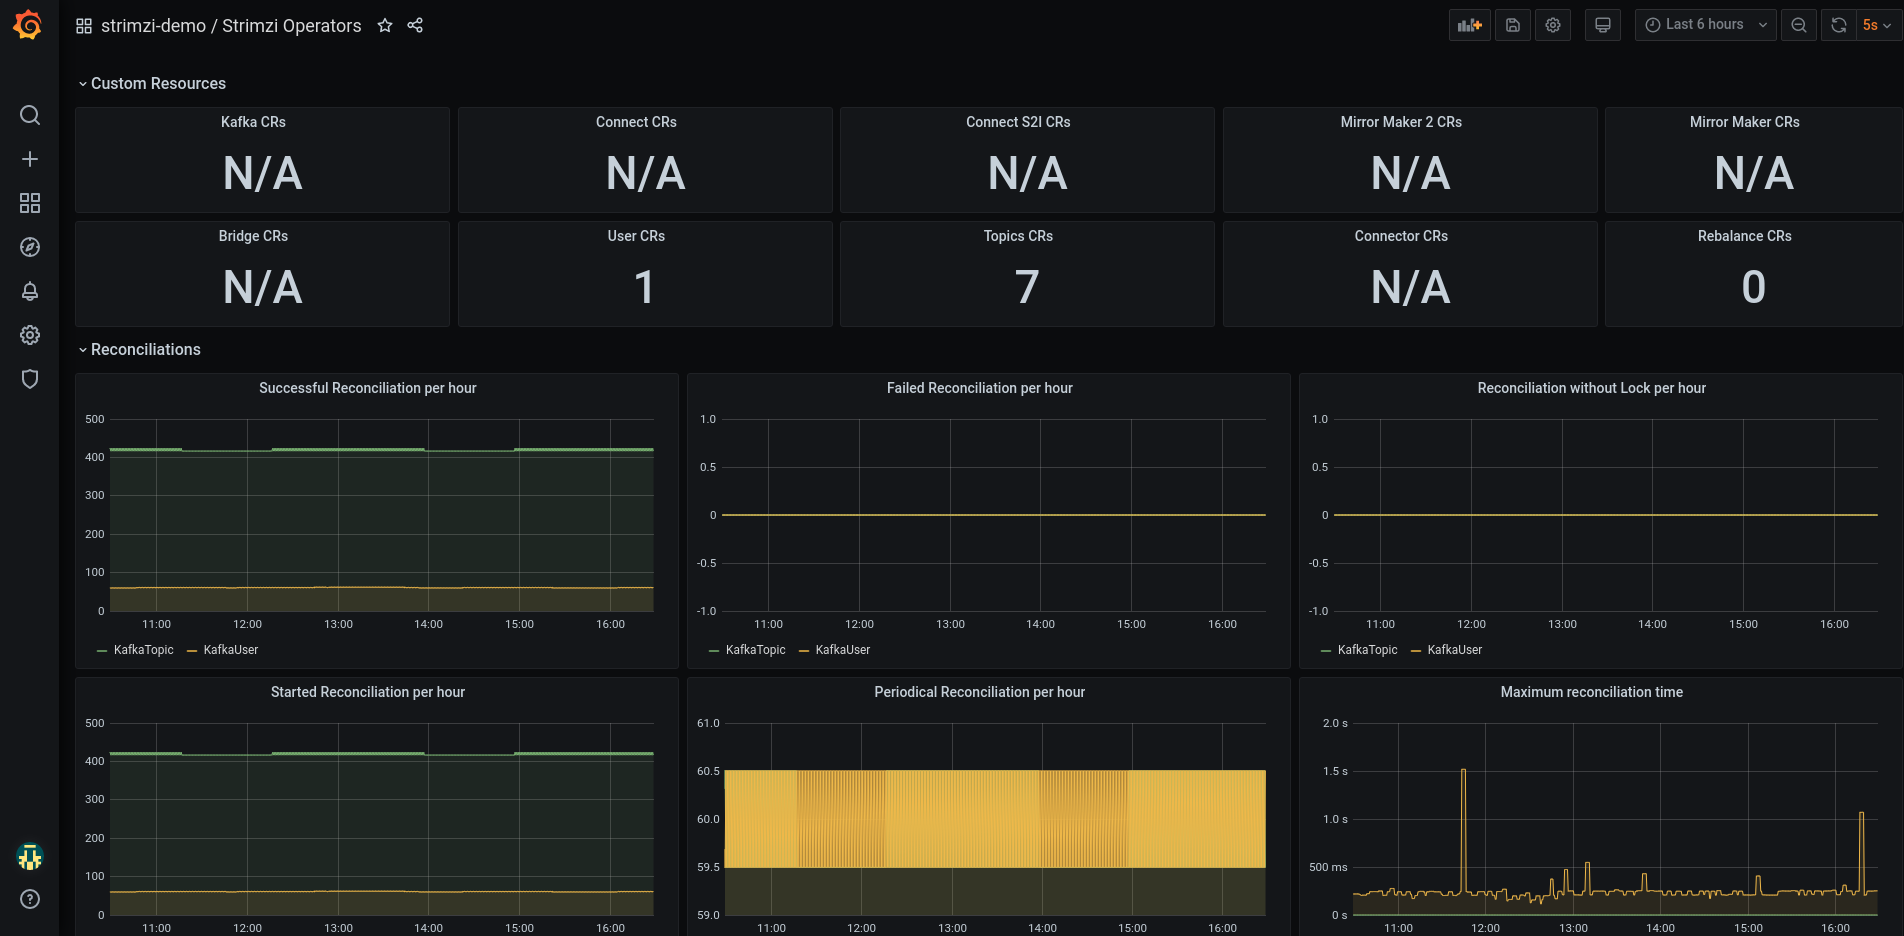Open Connect S2I CRs panel title menu
Image resolution: width=1904 pixels, height=936 pixels.
pos(1018,122)
